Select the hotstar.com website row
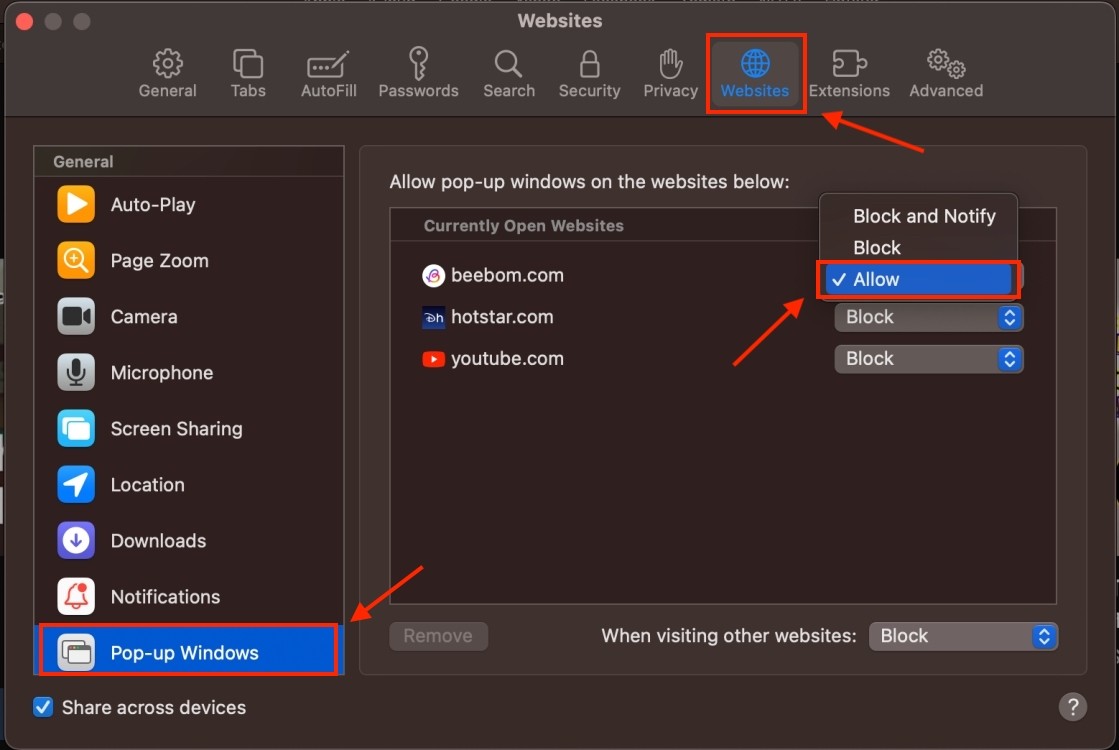 723,317
